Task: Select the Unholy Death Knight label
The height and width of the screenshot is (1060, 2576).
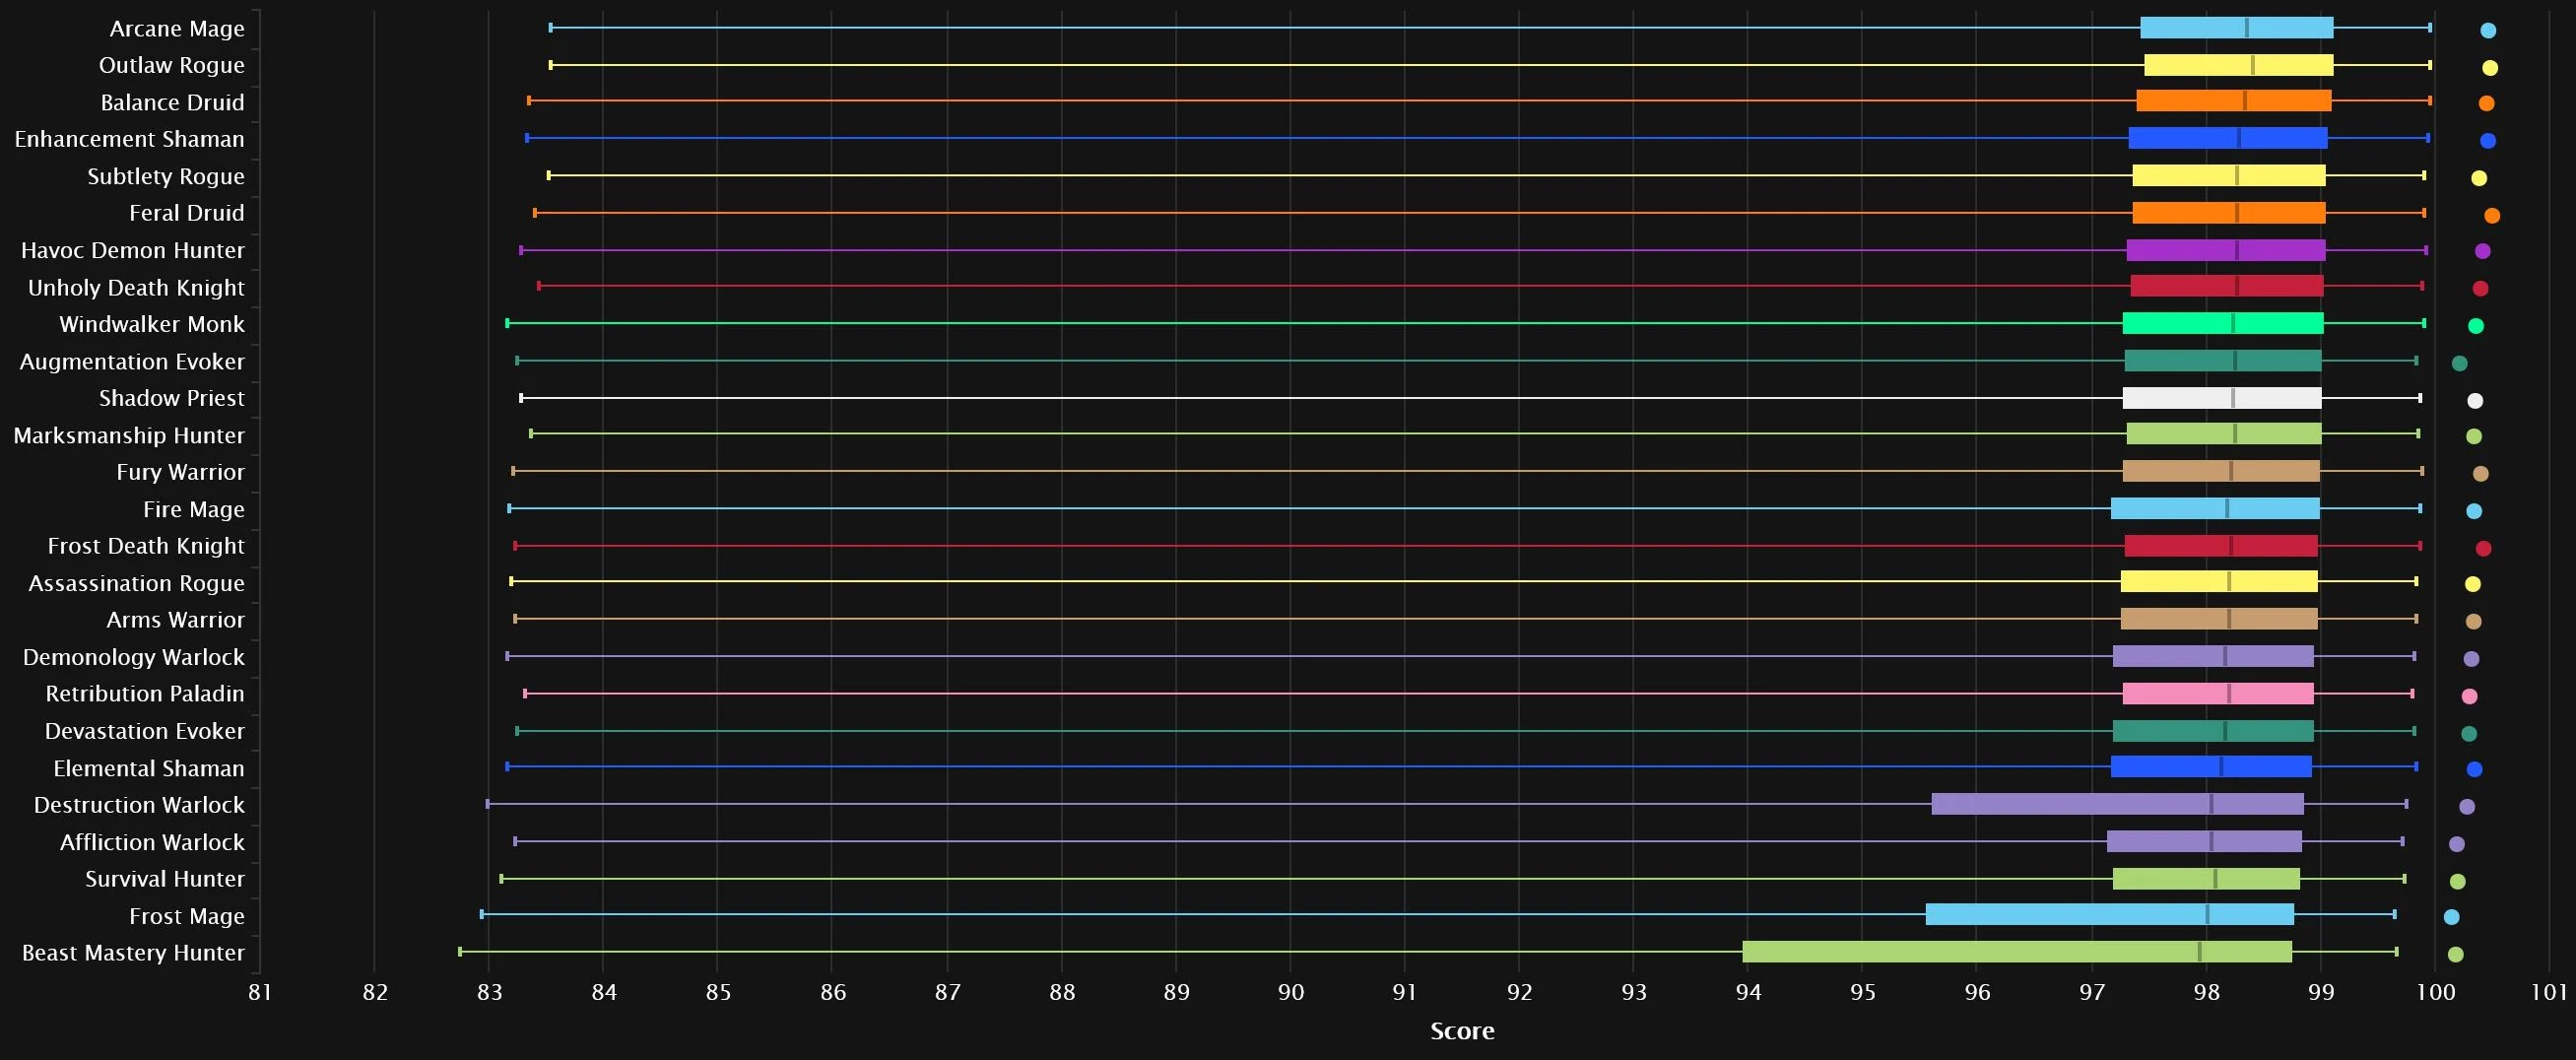Action: (136, 288)
